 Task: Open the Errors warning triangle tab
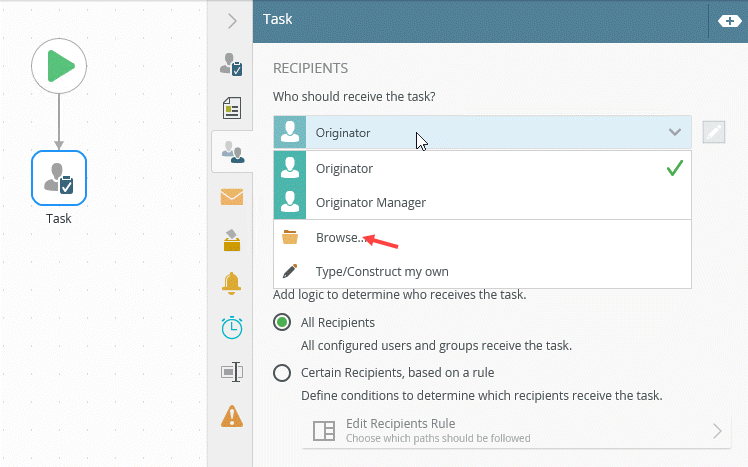point(232,416)
